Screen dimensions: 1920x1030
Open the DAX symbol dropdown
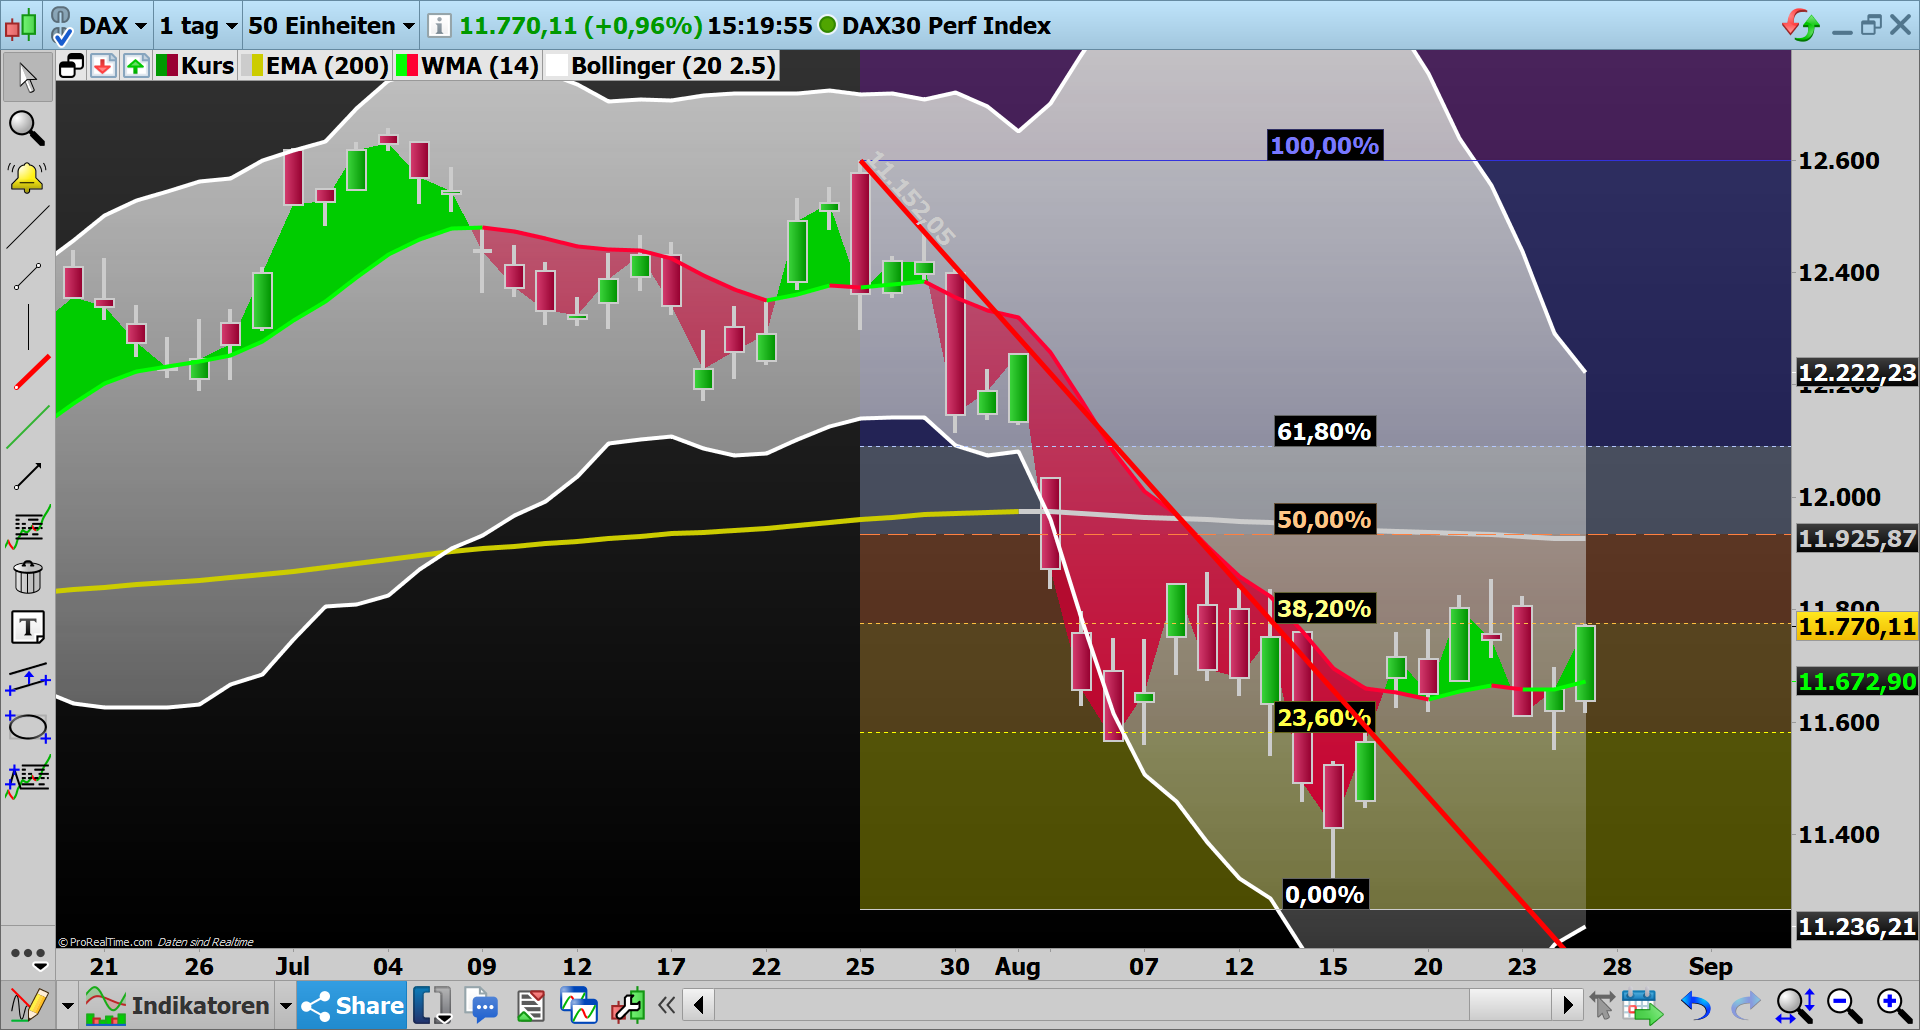tap(110, 26)
